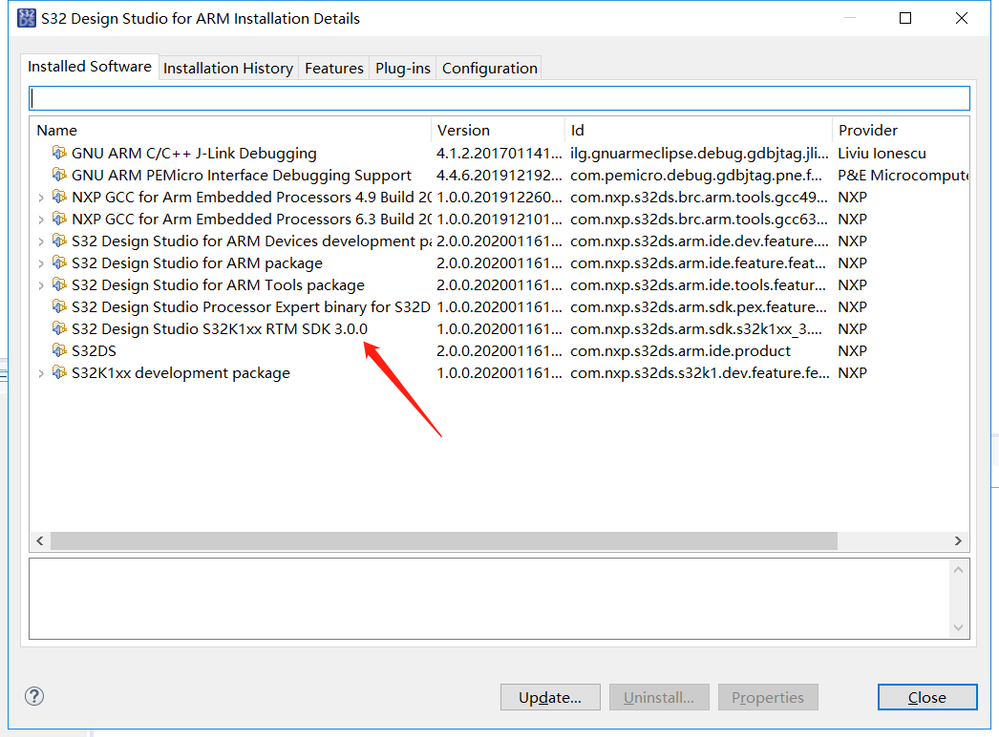The image size is (999, 737).
Task: Click Id com.pemicro.debug.gdbjtag.pne.f... cell
Action: point(696,175)
